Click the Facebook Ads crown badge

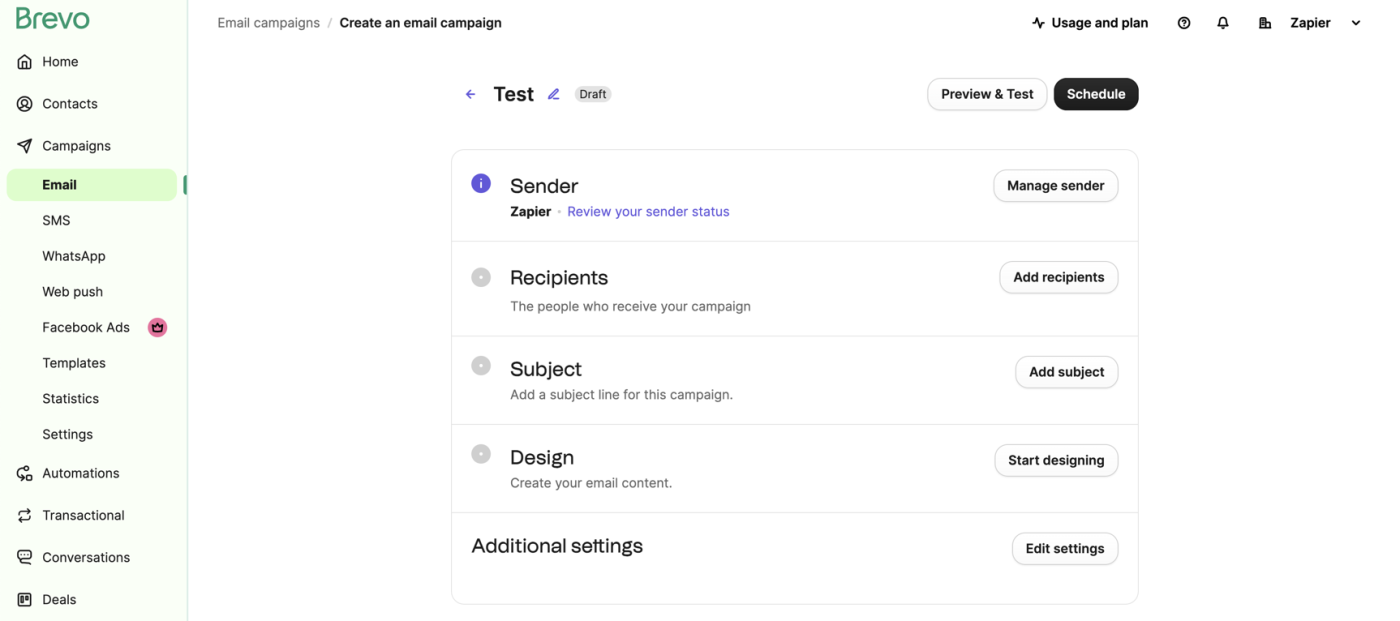(157, 327)
